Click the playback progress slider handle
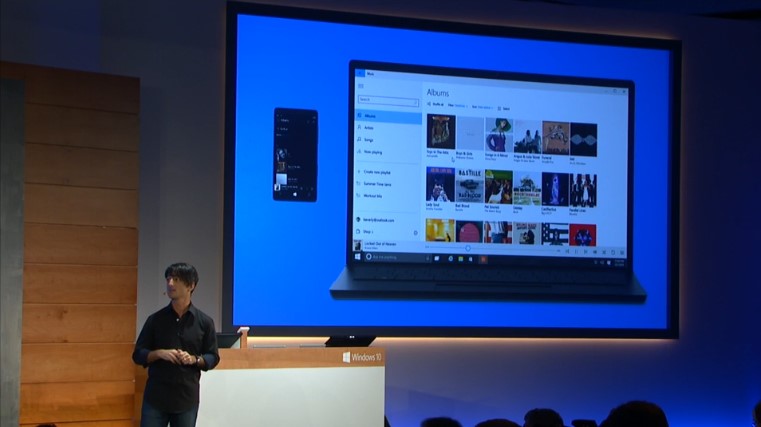The height and width of the screenshot is (427, 761). [467, 247]
